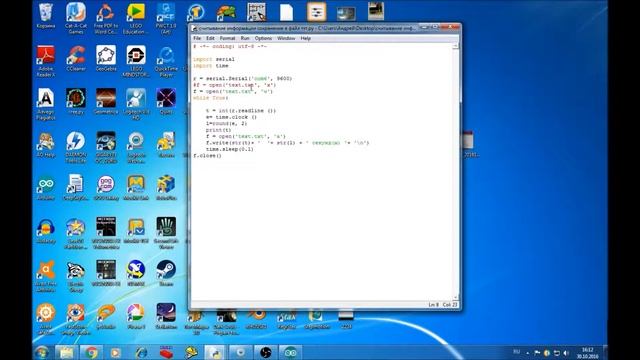Open the Help menu in IDLE
This screenshot has width=640, height=360.
coord(306,38)
